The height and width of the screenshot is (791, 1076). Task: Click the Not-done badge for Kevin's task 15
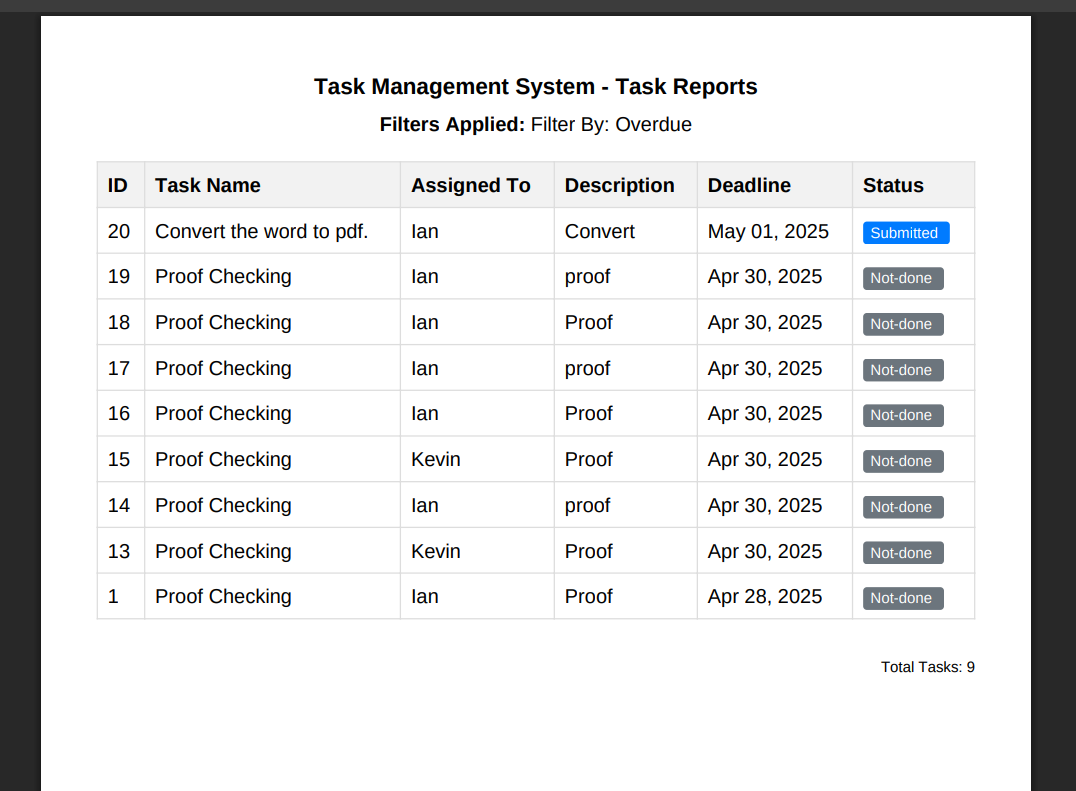[902, 461]
